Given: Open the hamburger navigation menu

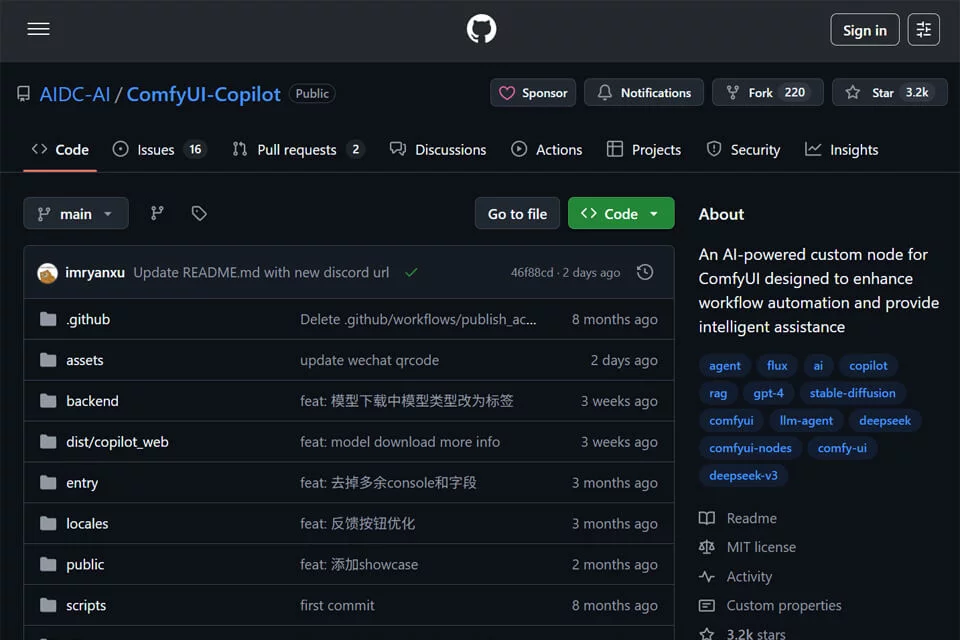Looking at the screenshot, I should (x=38, y=29).
